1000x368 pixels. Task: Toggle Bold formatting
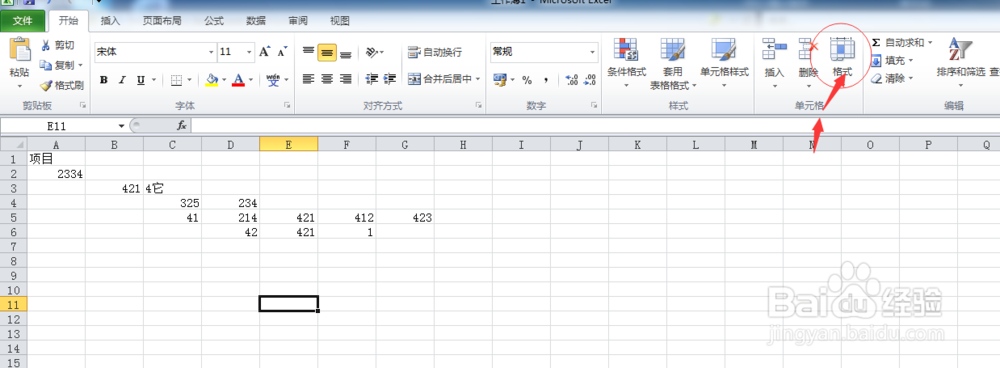click(x=104, y=80)
